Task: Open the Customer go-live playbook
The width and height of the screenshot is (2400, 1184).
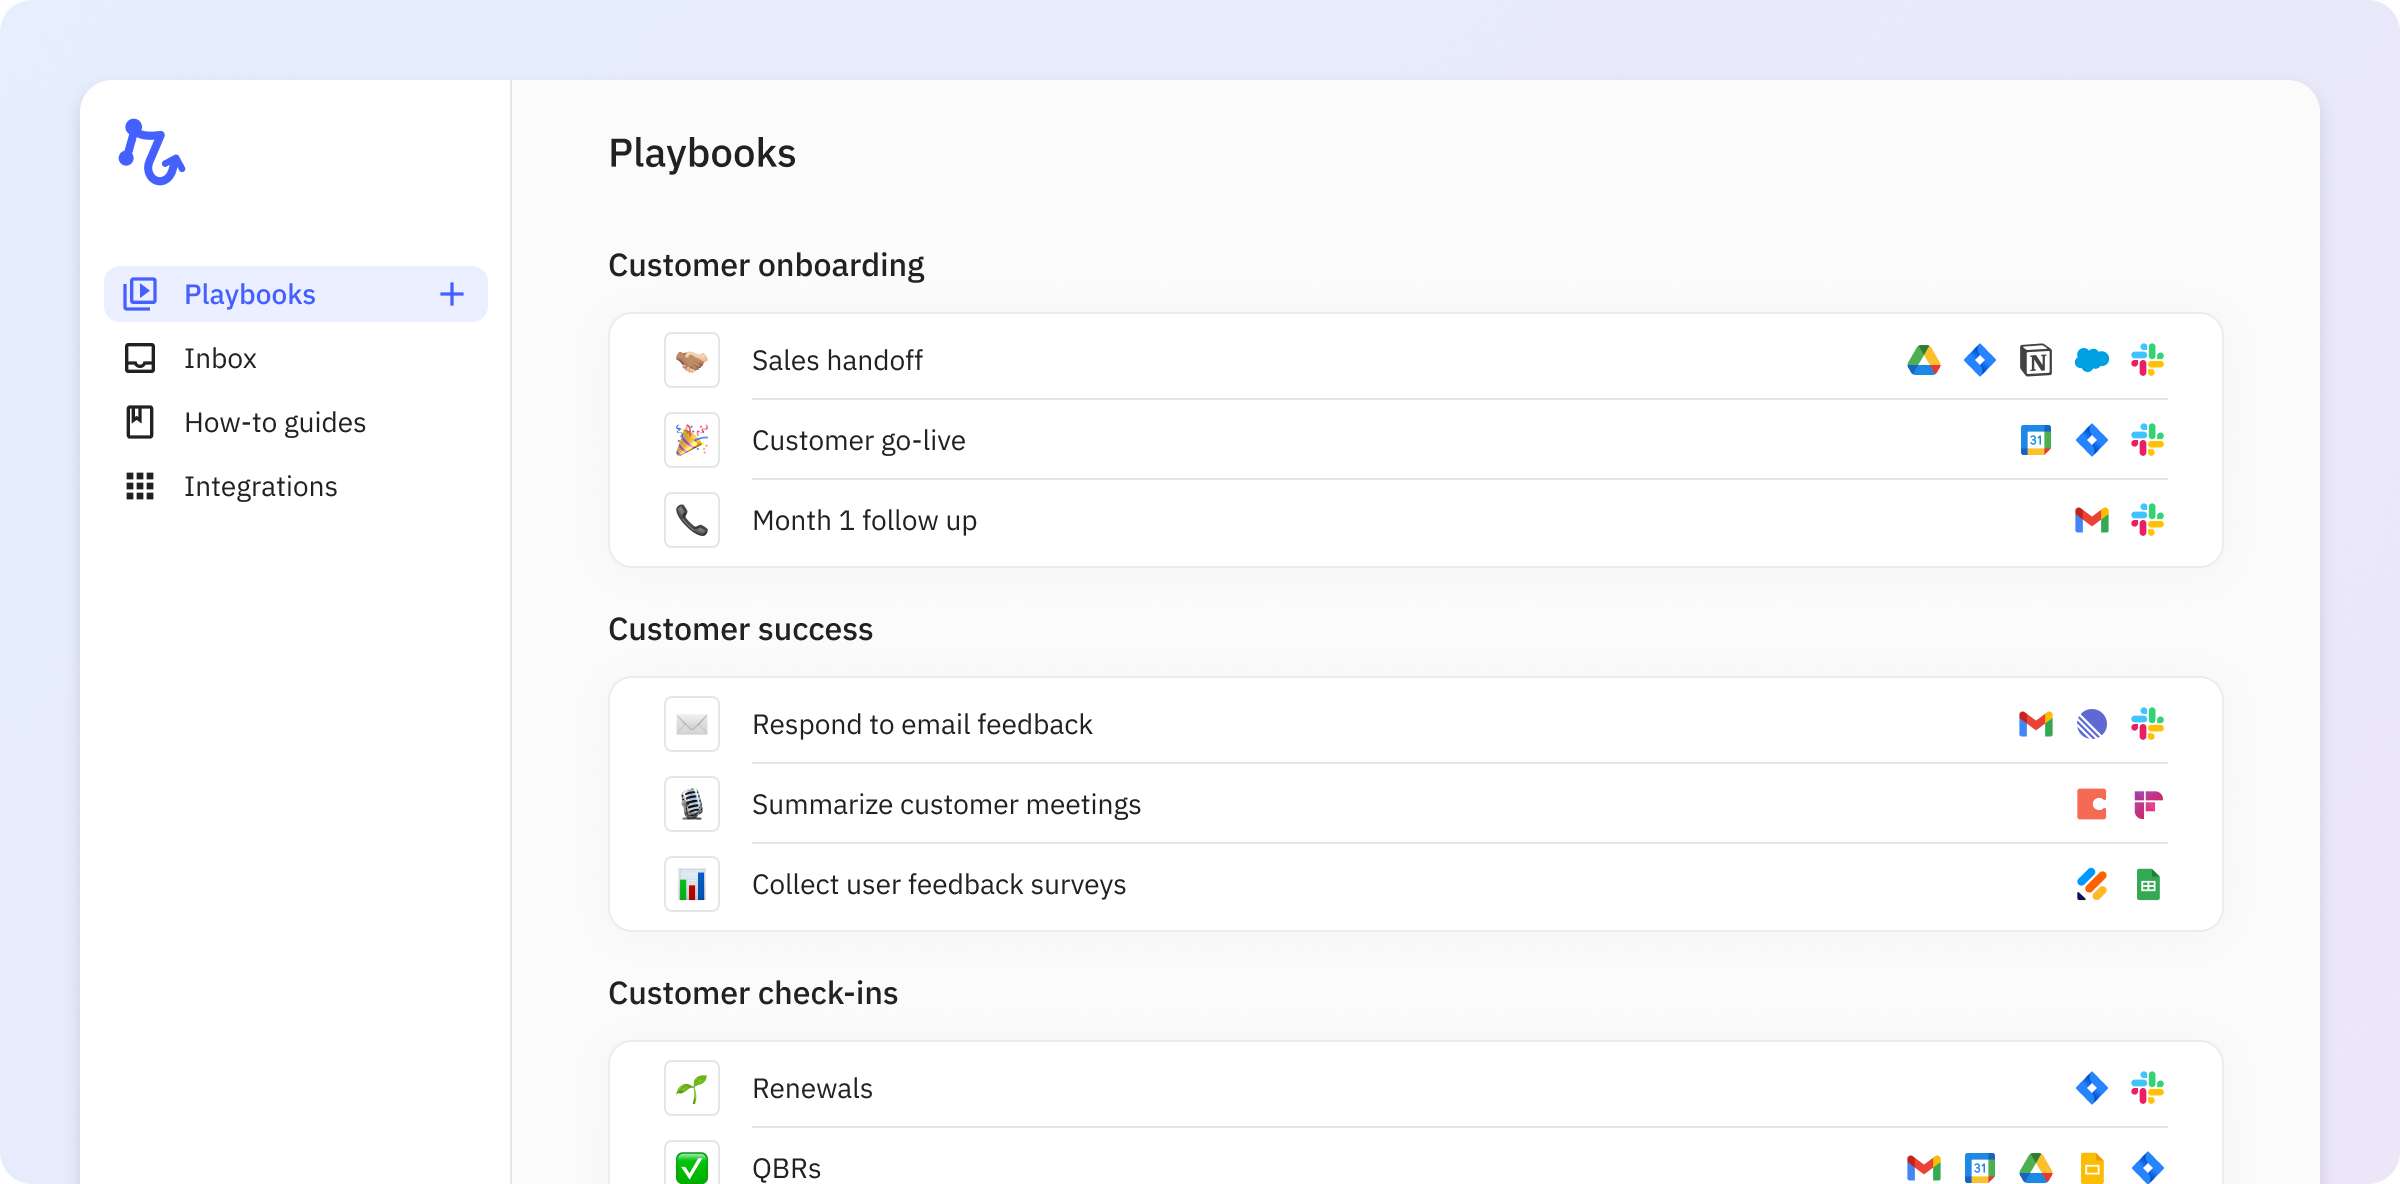Action: point(858,440)
